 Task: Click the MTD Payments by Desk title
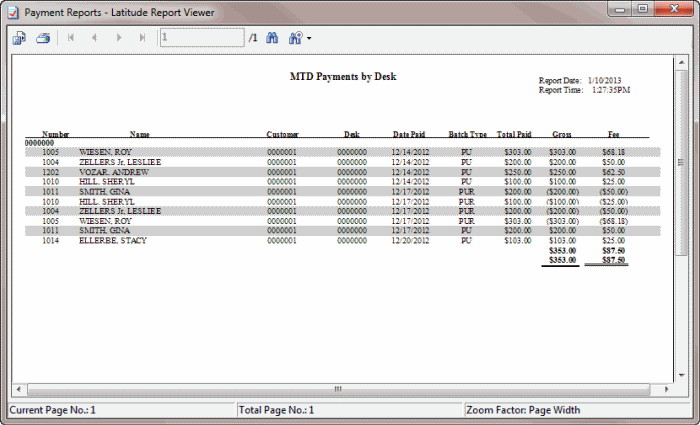pos(341,76)
